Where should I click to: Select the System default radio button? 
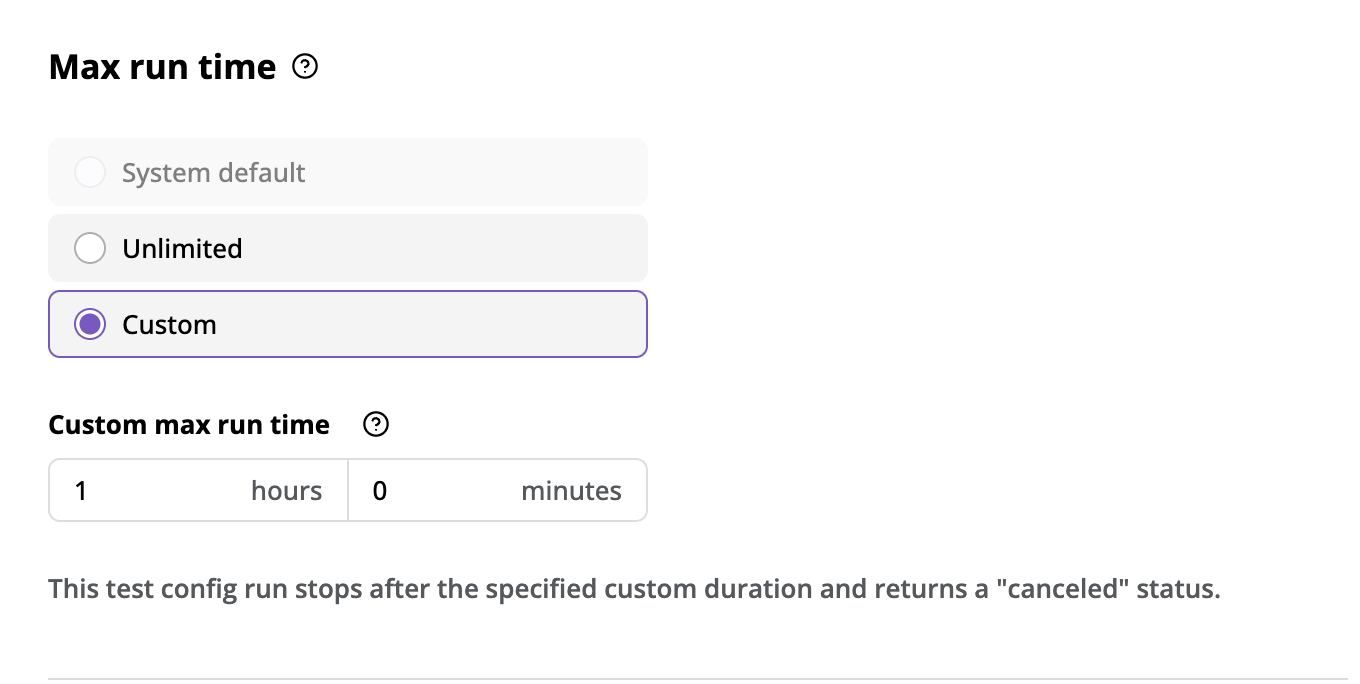(x=90, y=172)
